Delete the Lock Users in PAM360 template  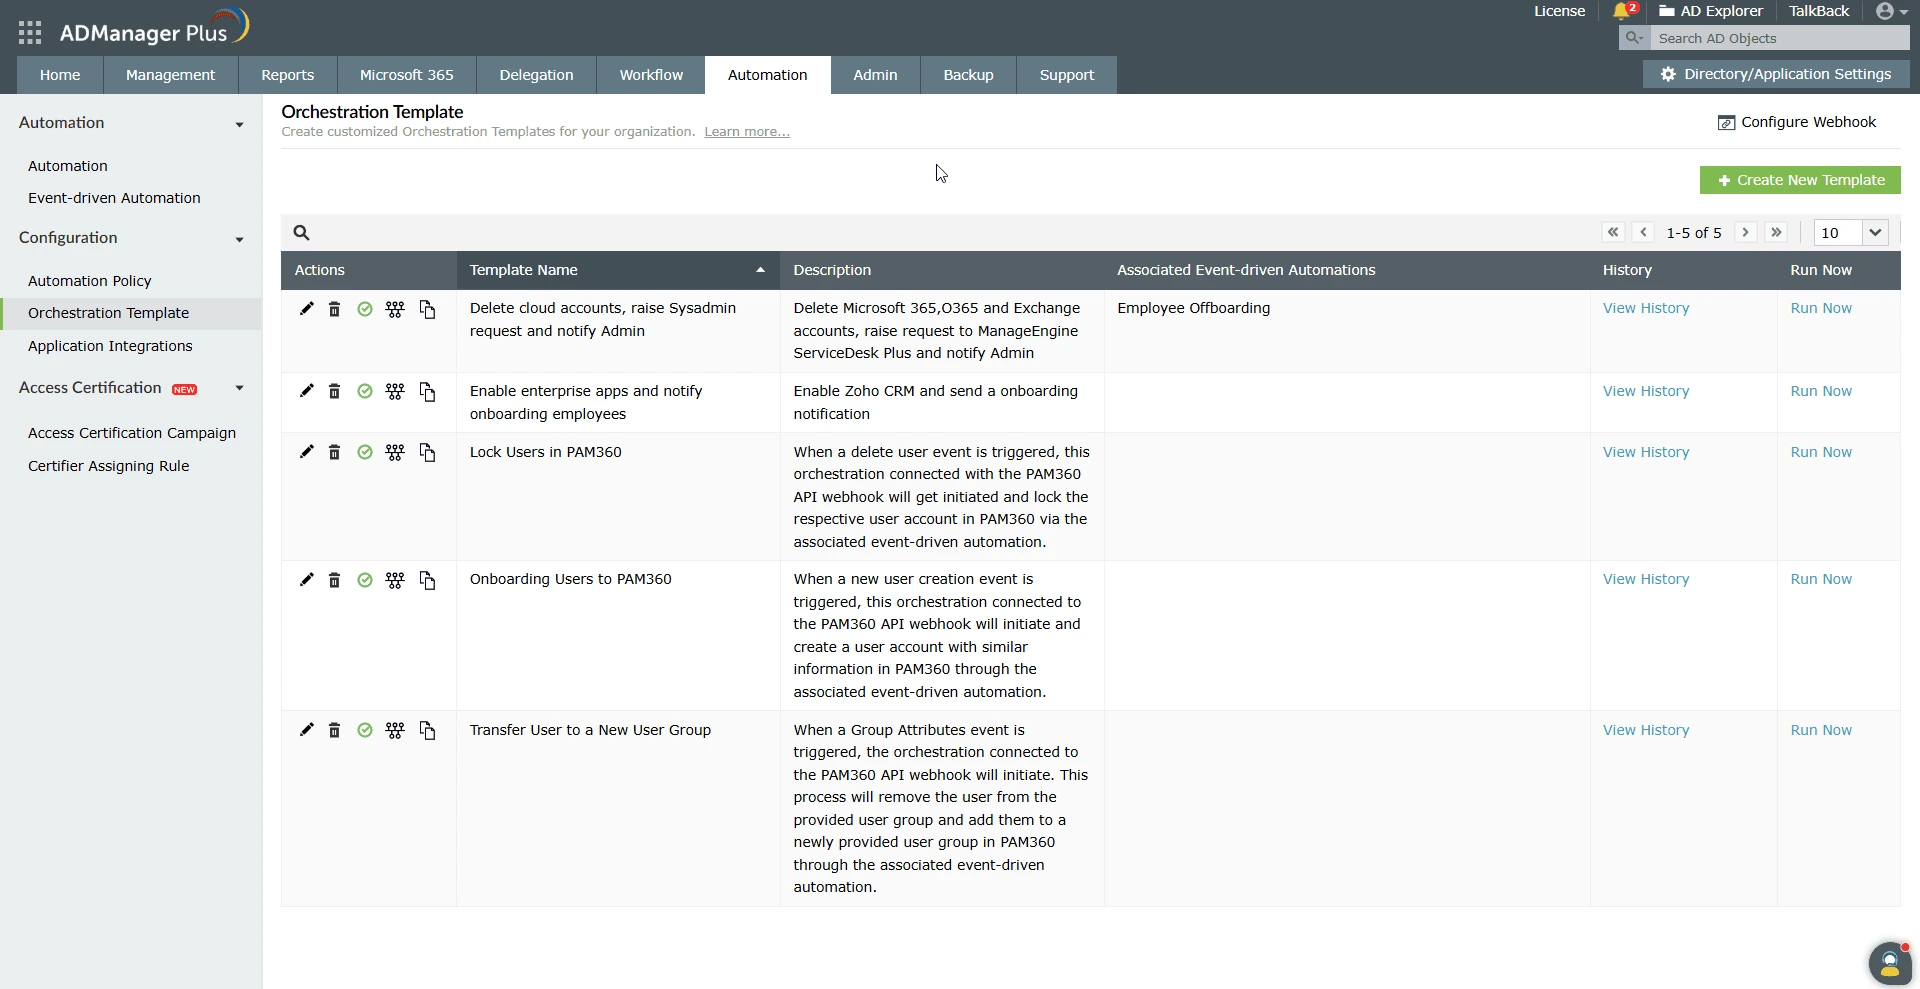pyautogui.click(x=334, y=452)
